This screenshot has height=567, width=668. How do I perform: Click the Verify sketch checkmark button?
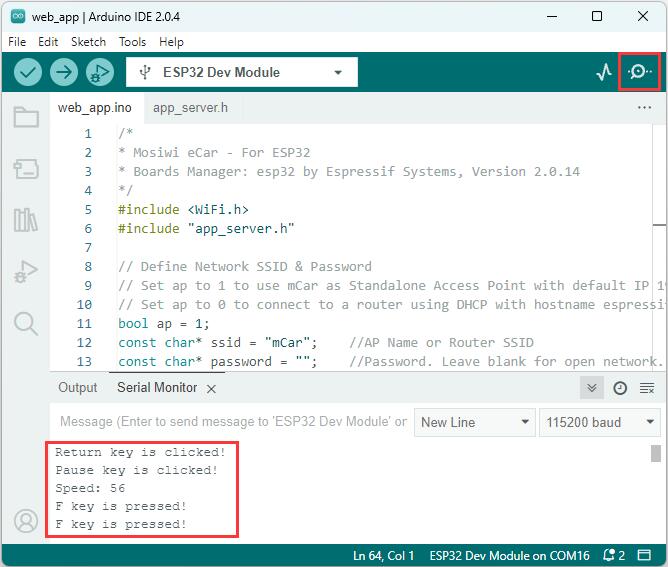pyautogui.click(x=28, y=72)
